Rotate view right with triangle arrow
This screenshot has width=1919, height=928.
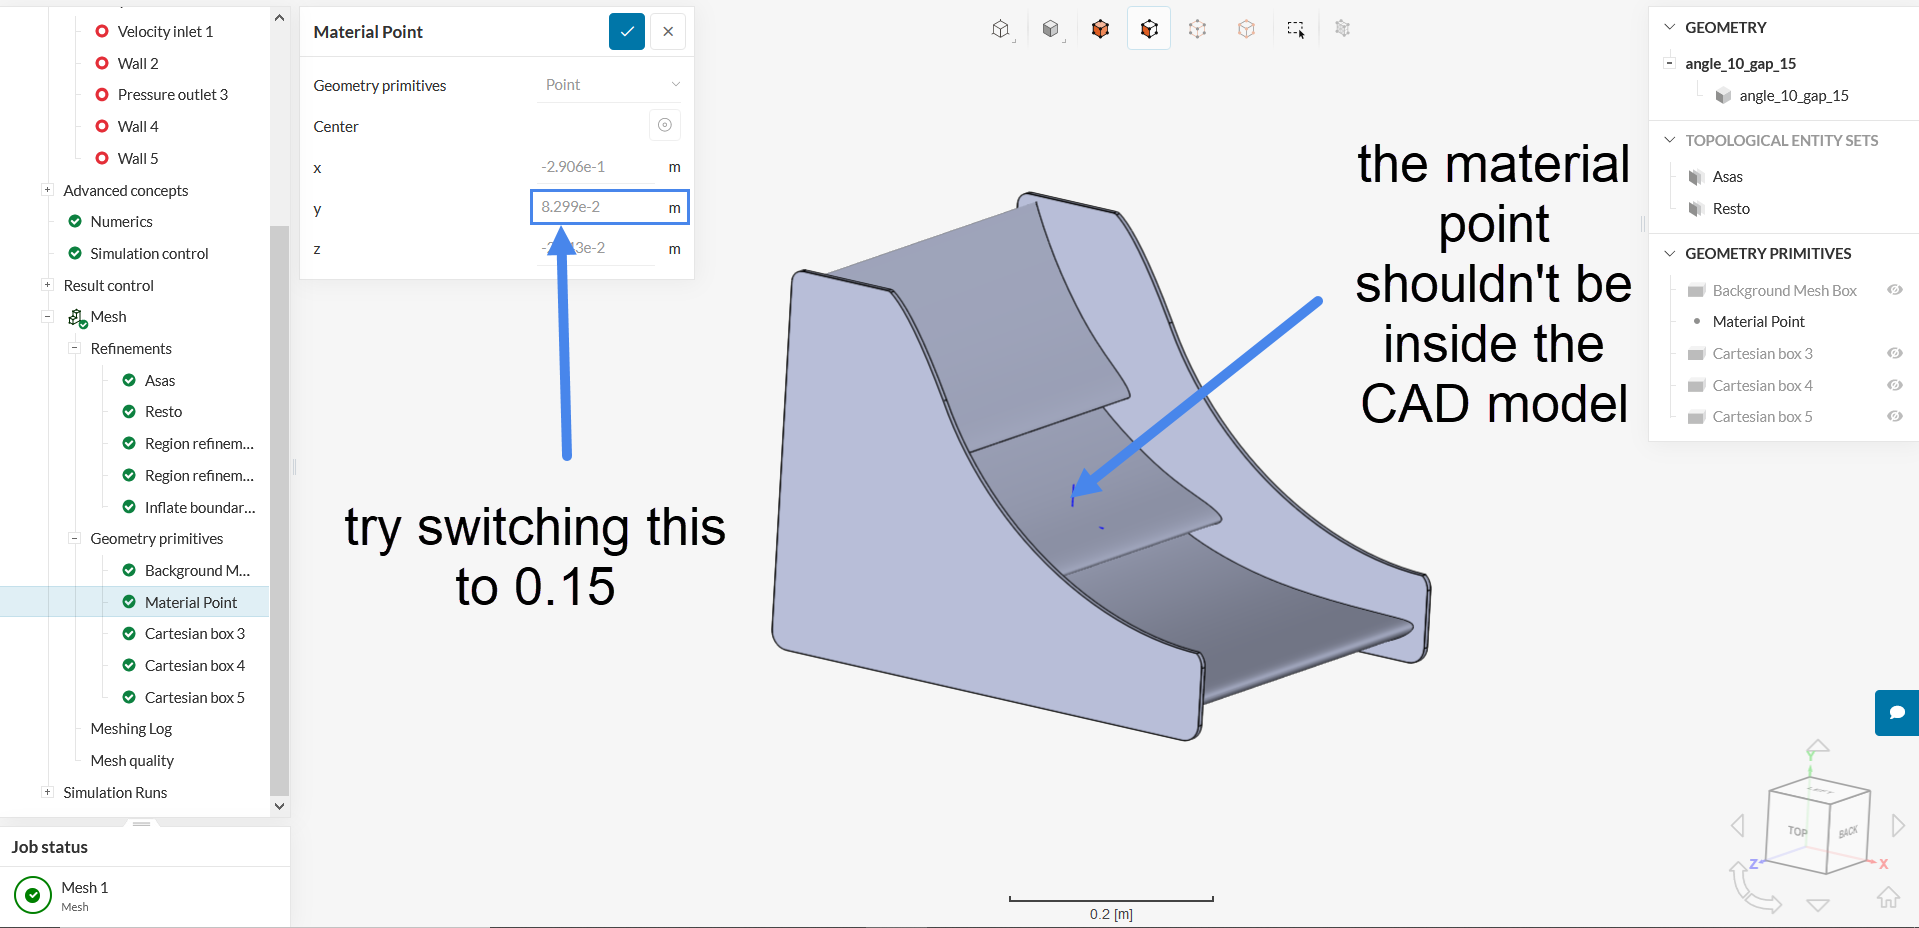coord(1898,826)
